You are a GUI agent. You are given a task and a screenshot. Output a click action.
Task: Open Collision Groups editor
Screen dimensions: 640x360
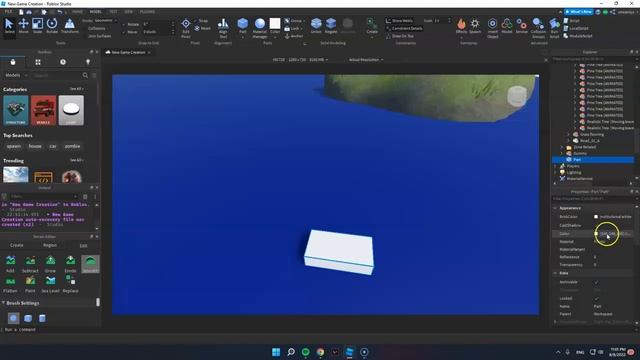pos(538,28)
